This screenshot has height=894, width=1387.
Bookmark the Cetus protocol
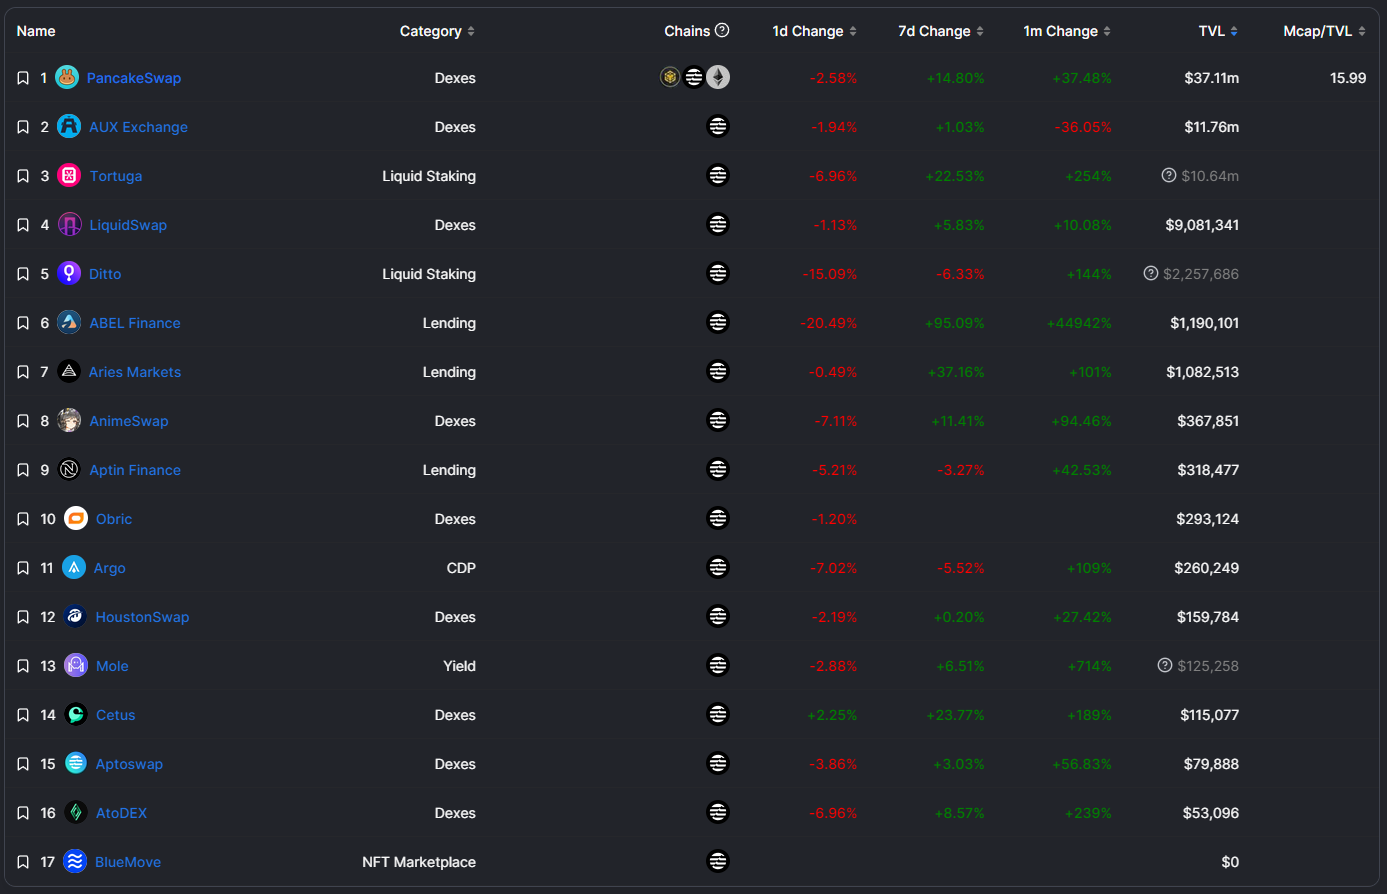pyautogui.click(x=23, y=715)
